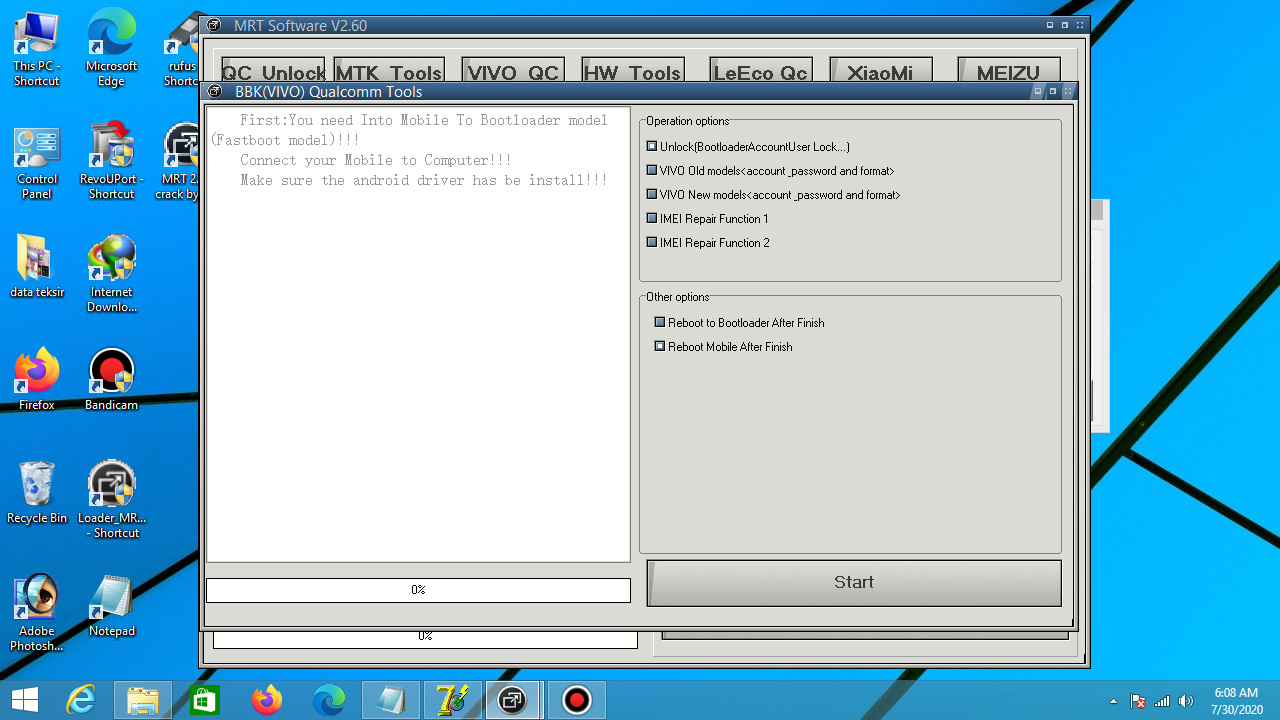Click the 0% progress bar

click(418, 590)
